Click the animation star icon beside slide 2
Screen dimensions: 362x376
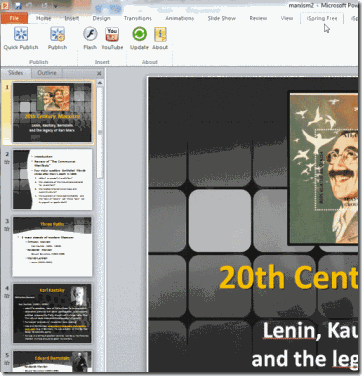coord(6,162)
